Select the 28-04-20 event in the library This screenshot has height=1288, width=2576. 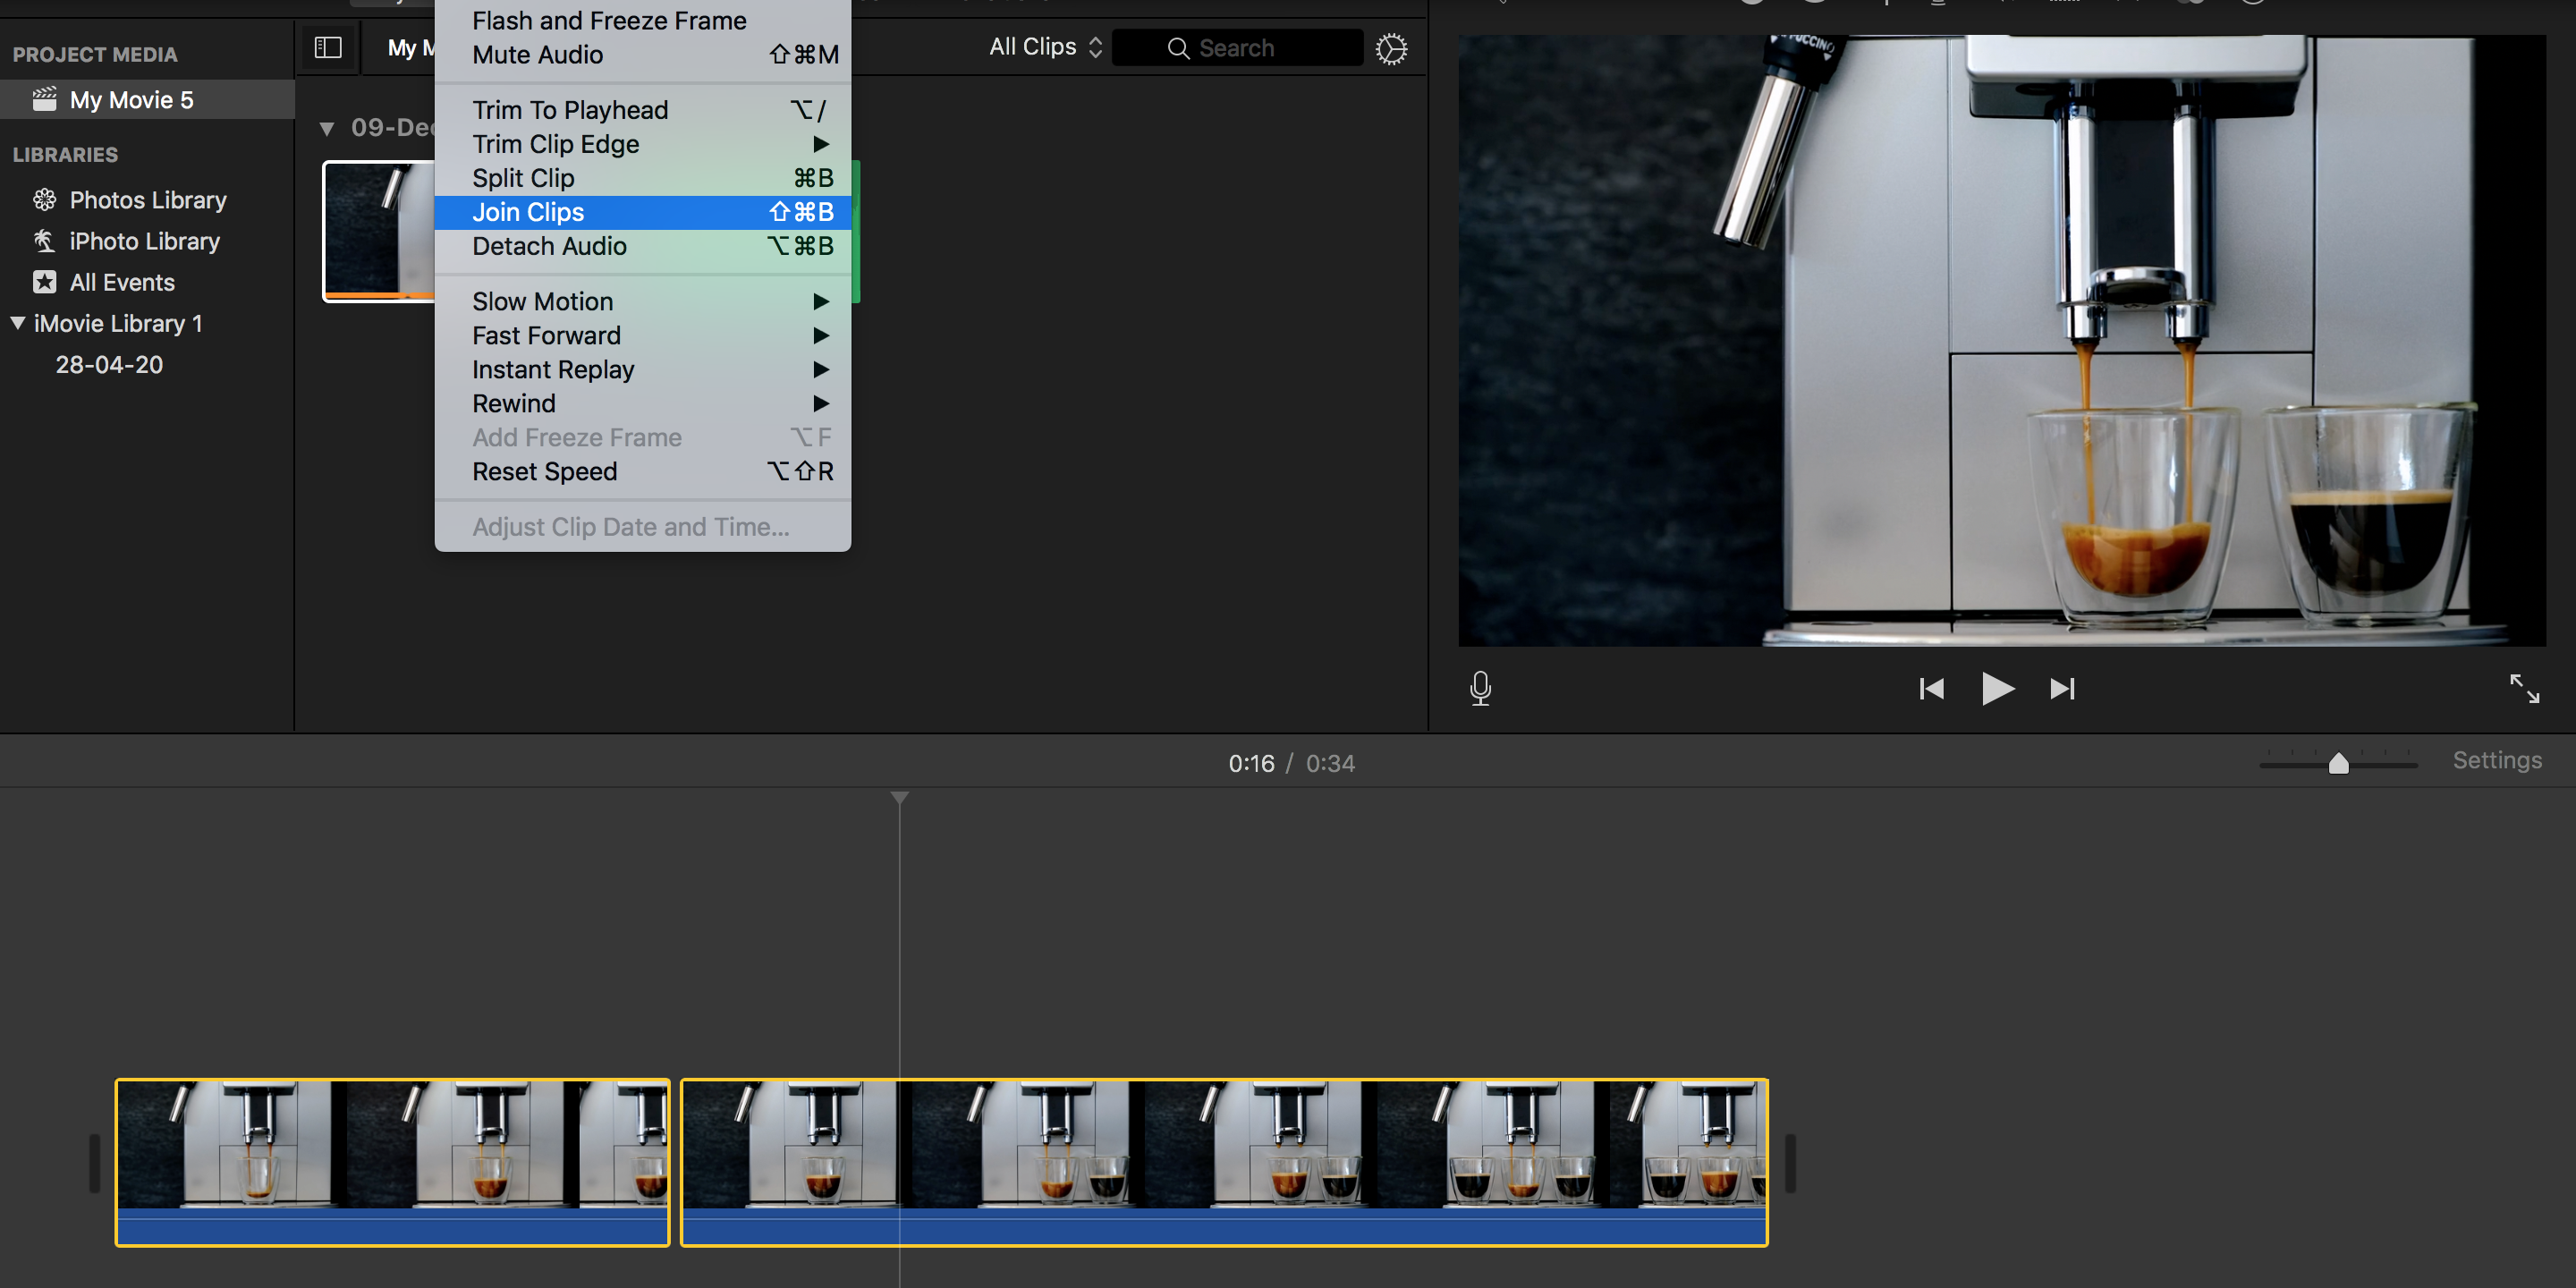[x=110, y=364]
